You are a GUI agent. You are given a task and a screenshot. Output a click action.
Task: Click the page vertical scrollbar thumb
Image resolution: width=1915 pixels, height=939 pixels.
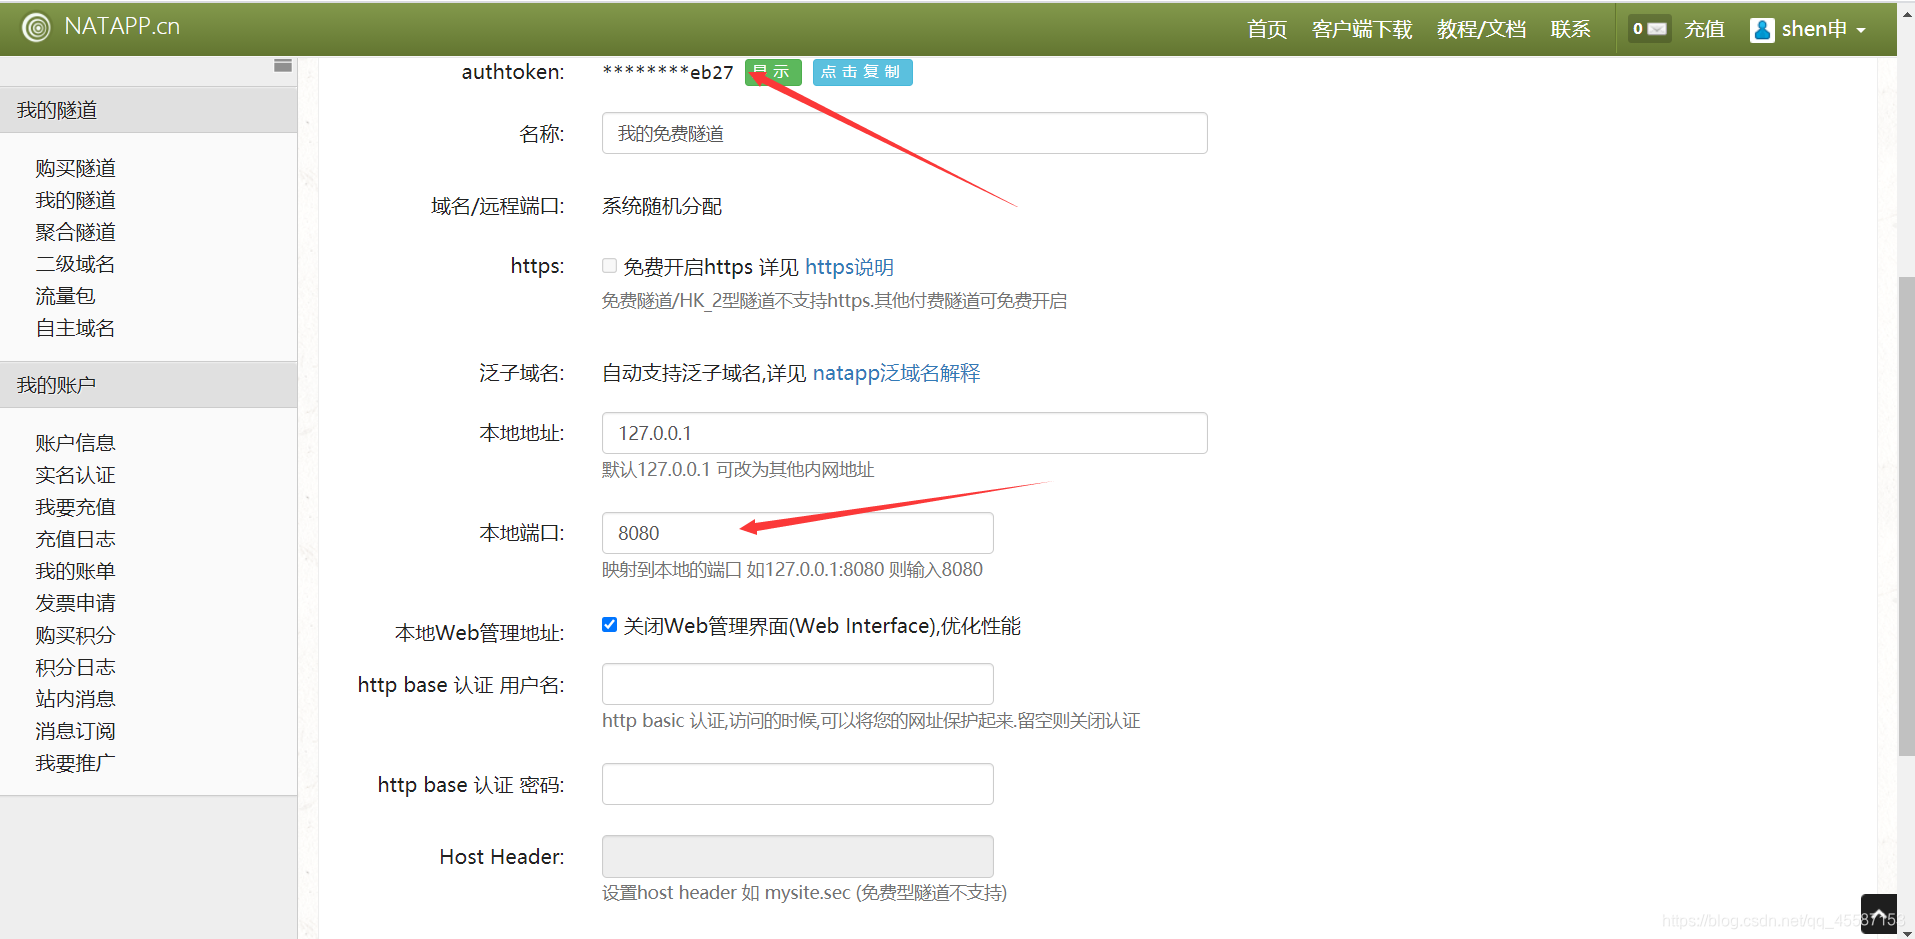point(1906,515)
